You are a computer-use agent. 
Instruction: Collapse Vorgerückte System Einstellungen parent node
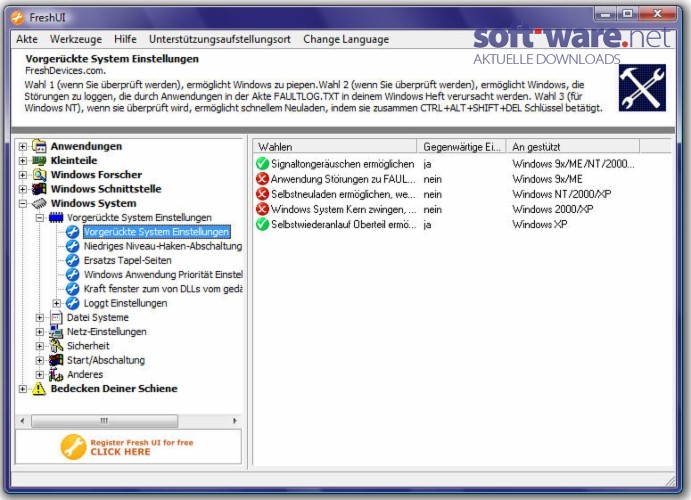(40, 218)
